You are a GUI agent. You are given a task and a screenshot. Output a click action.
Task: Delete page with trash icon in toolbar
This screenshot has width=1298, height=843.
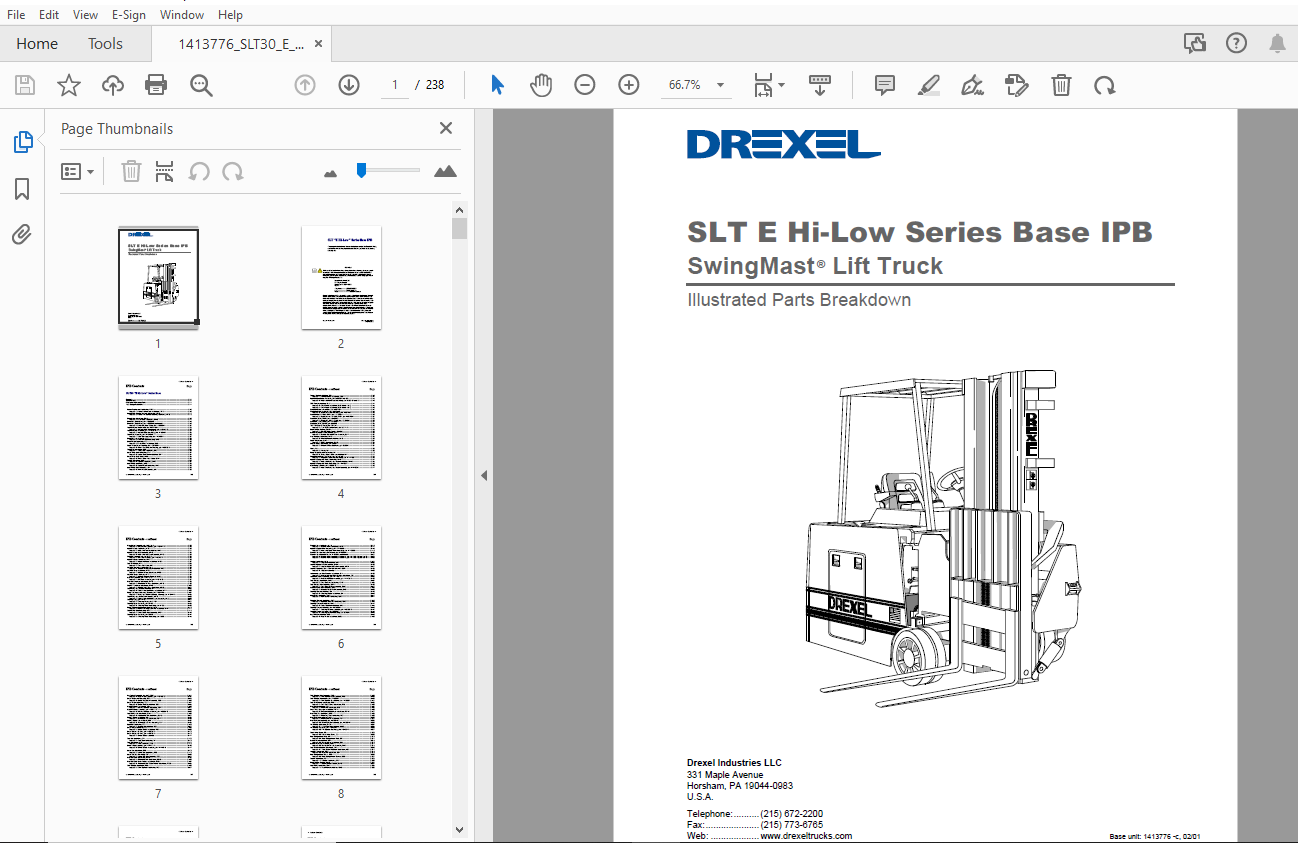(x=1061, y=85)
